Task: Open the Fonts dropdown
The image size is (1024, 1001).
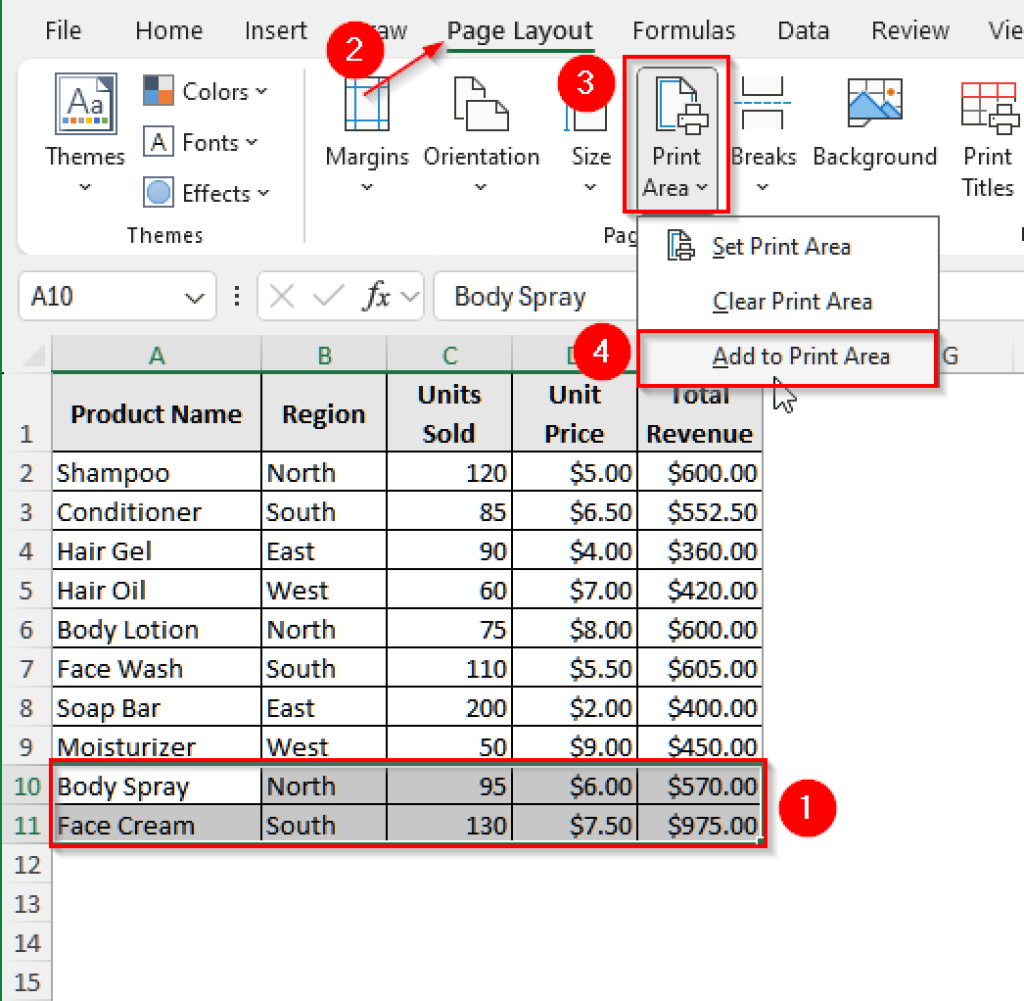Action: pyautogui.click(x=201, y=142)
